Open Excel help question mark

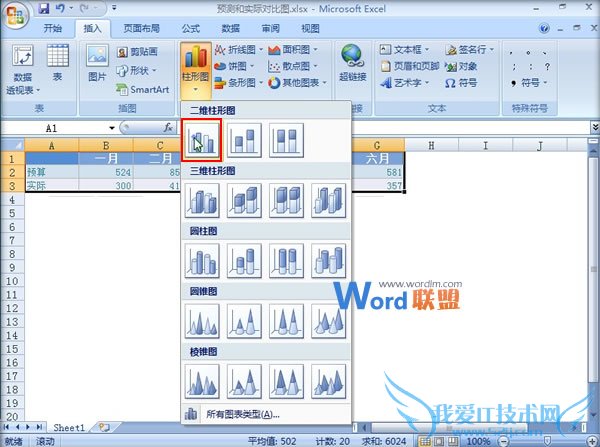click(544, 28)
